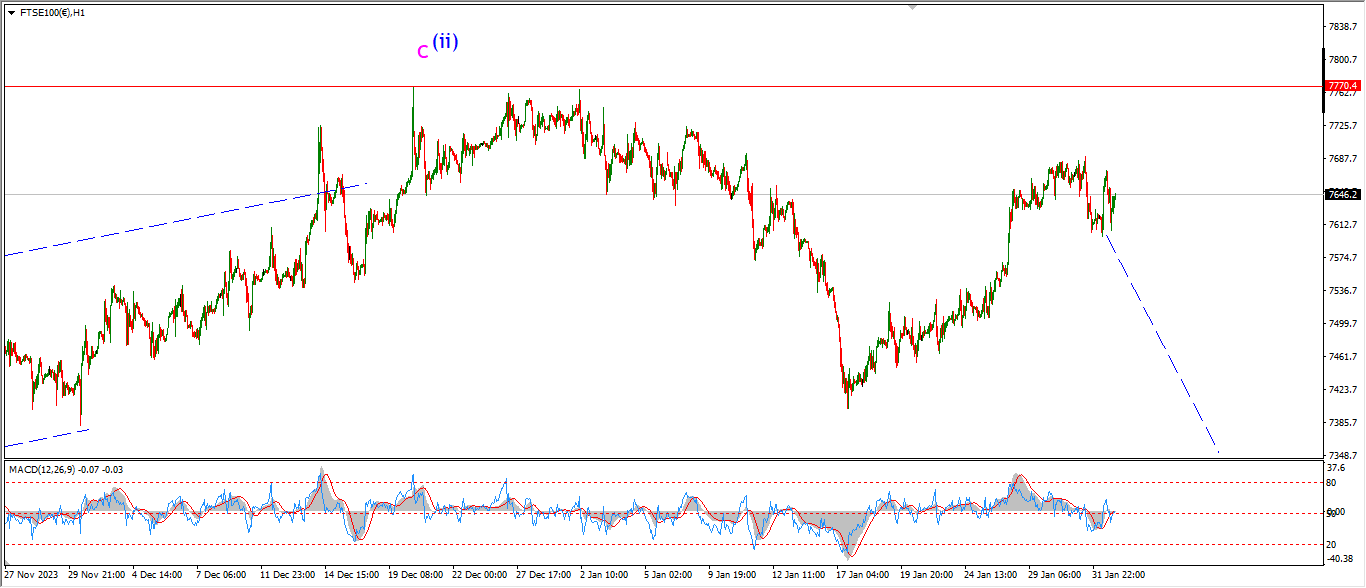Select the dashed blue projection line heading downward
Image resolution: width=1366 pixels, height=588 pixels.
click(x=1160, y=341)
